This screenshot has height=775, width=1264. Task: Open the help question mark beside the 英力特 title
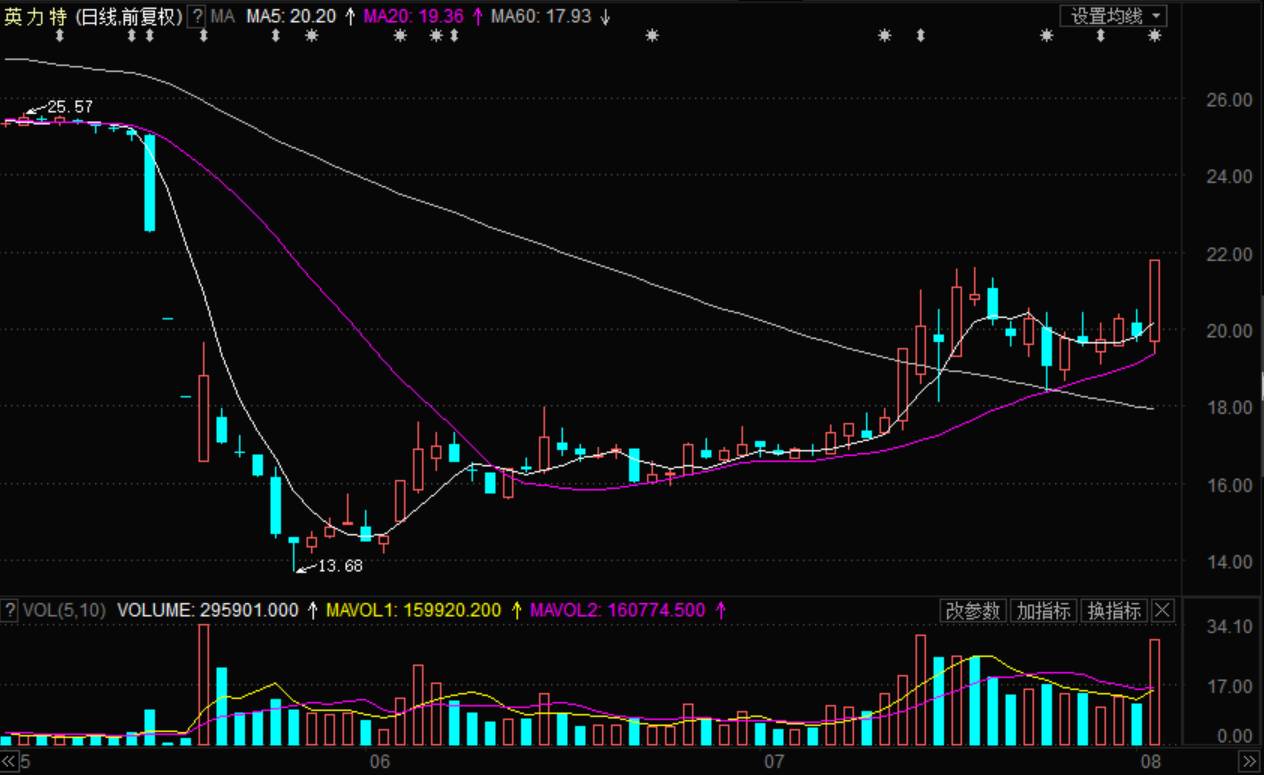pyautogui.click(x=197, y=16)
